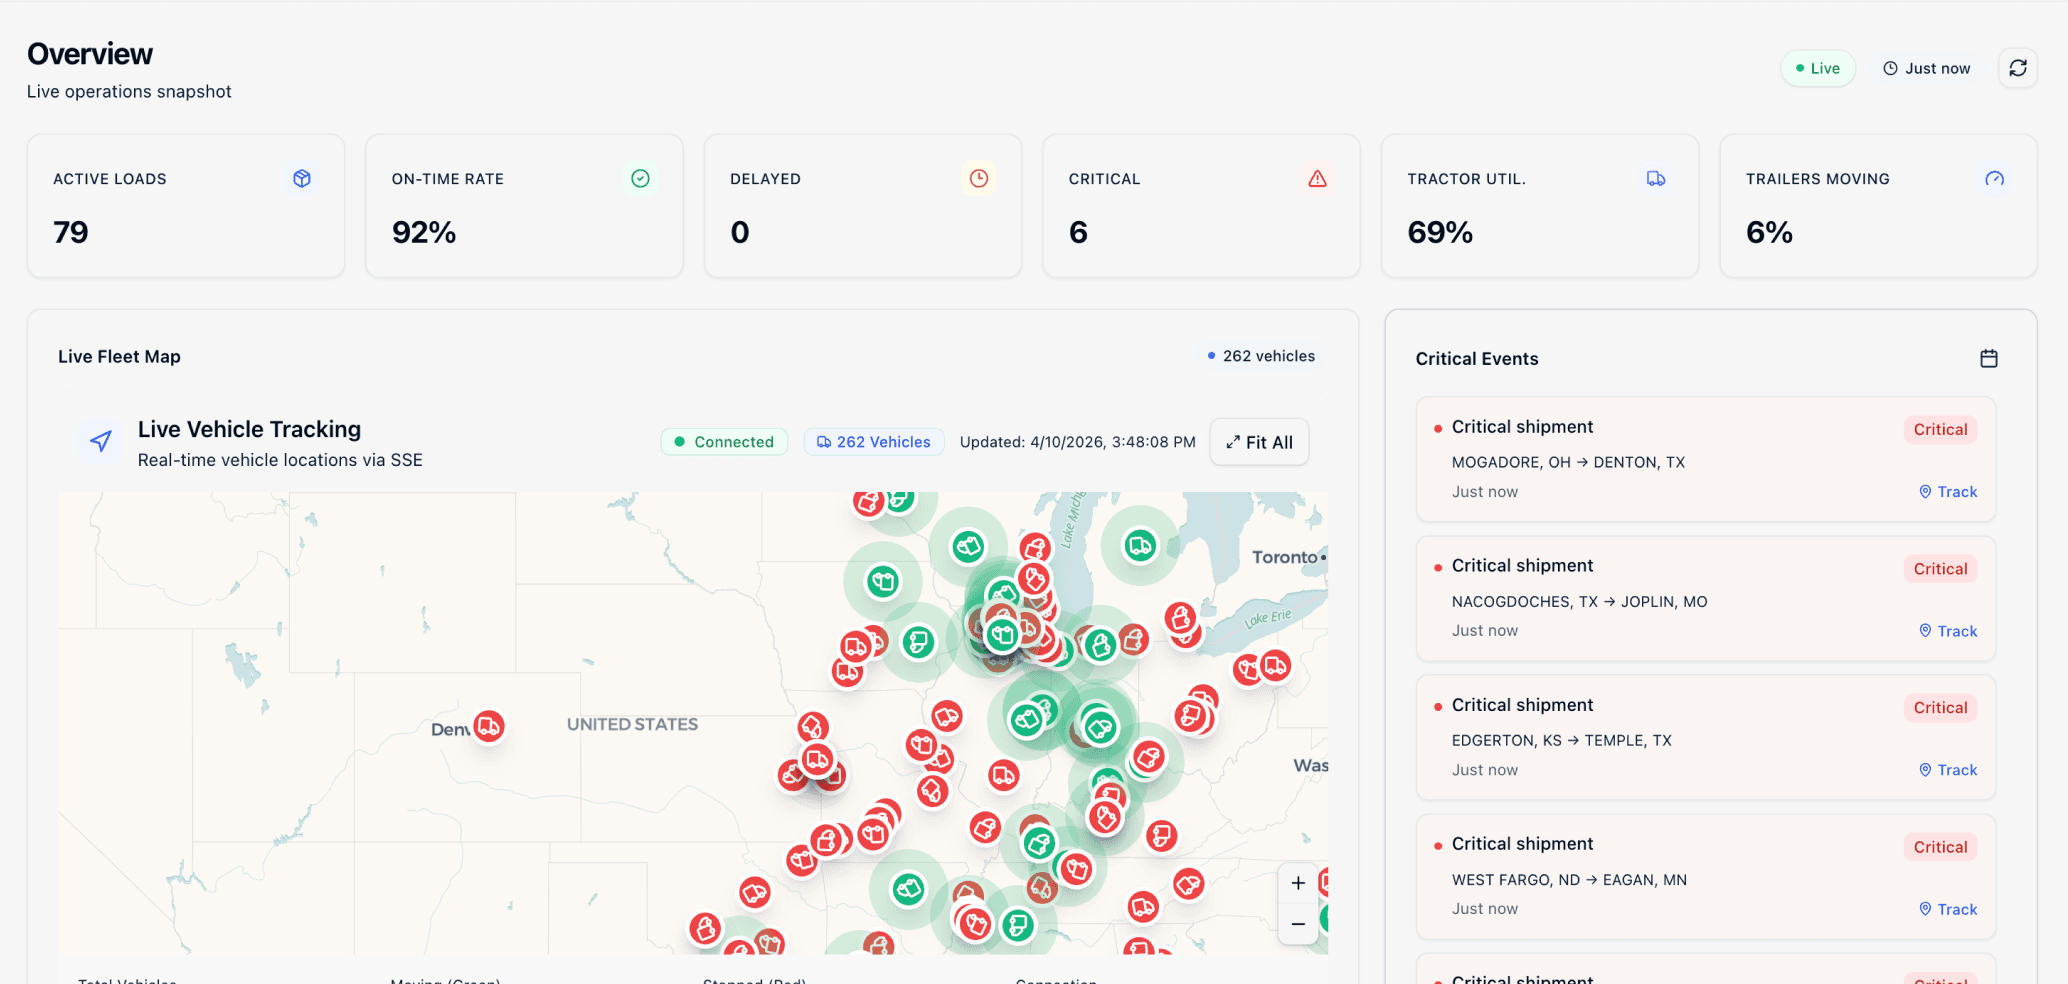
Task: Click the On-Time Rate value 92%
Action: point(424,232)
